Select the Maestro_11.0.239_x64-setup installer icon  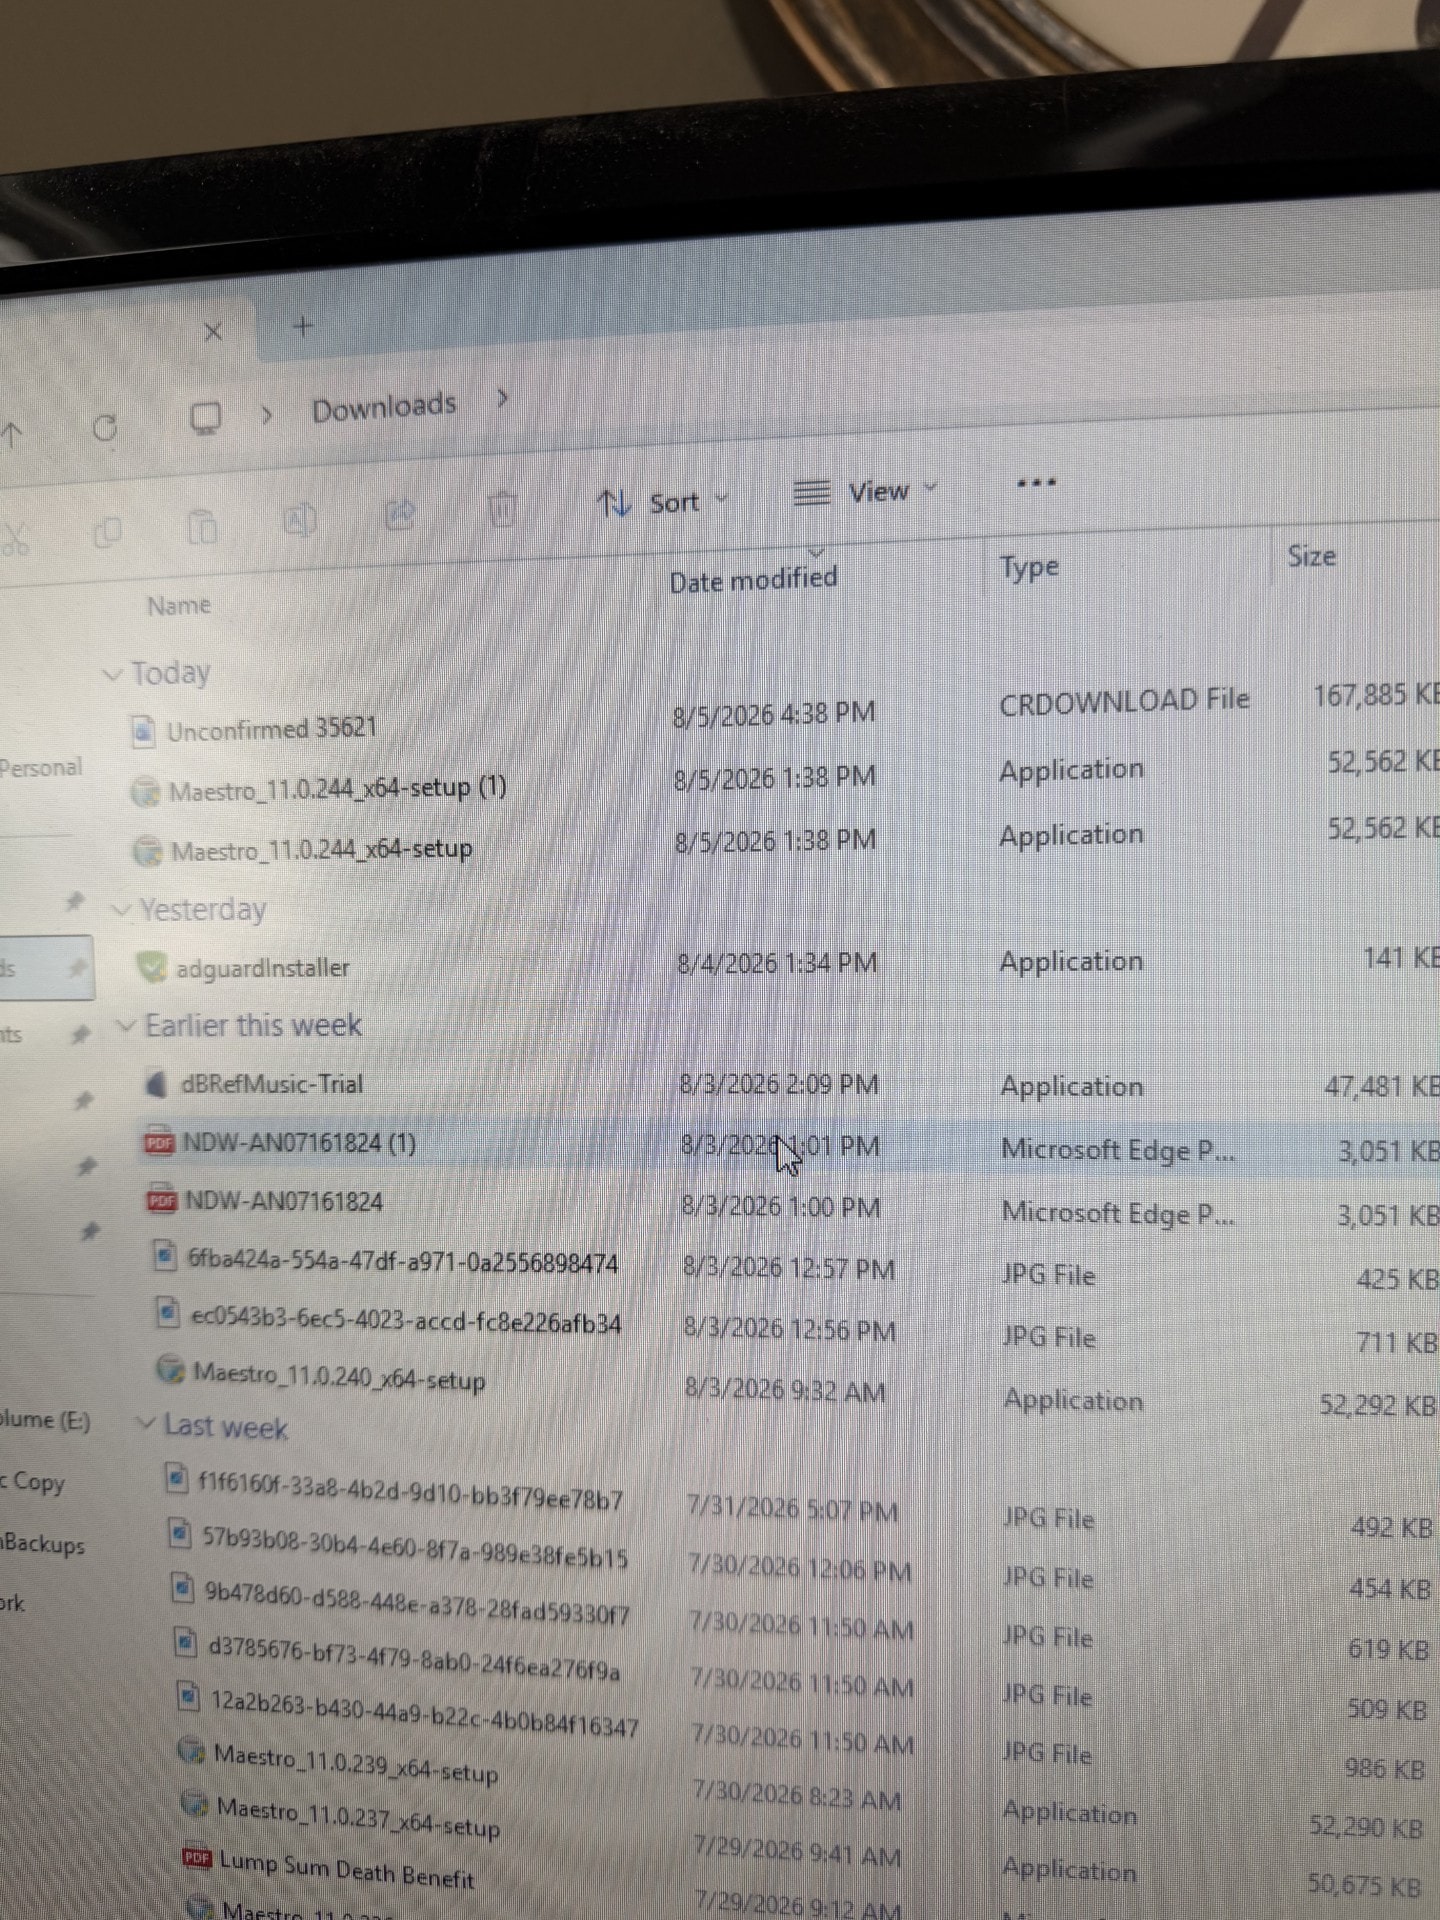(191, 1750)
